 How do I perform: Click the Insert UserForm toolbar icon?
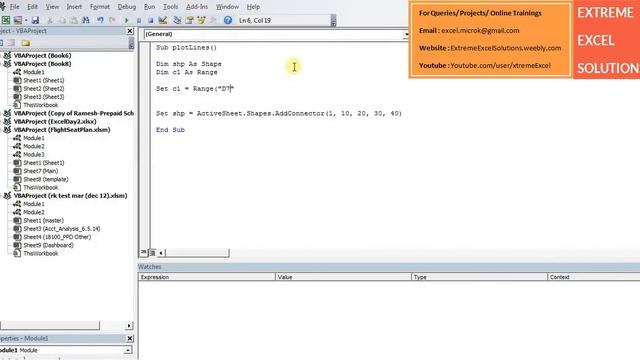pos(18,20)
